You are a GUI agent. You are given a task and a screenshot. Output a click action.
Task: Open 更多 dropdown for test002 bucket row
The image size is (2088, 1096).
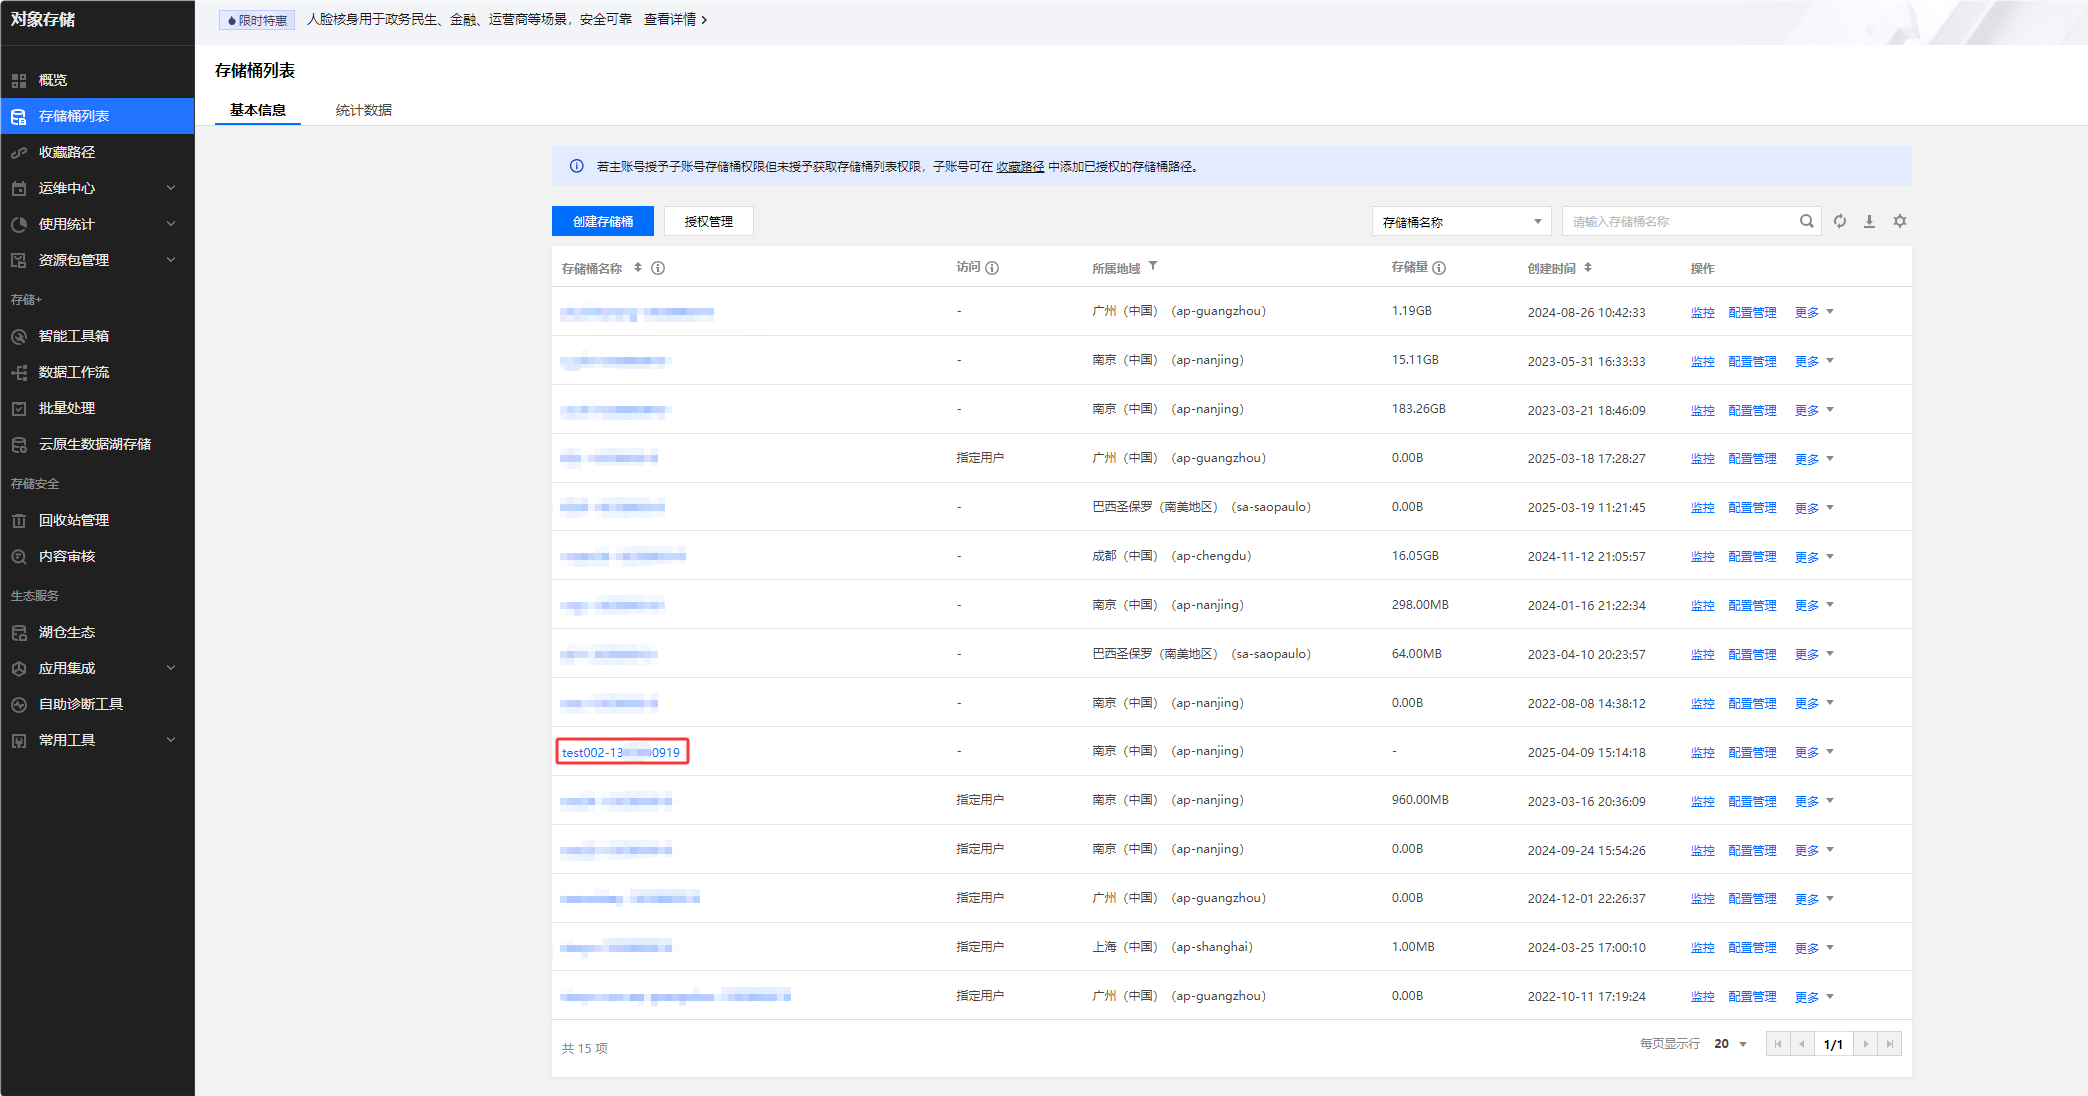click(x=1814, y=752)
